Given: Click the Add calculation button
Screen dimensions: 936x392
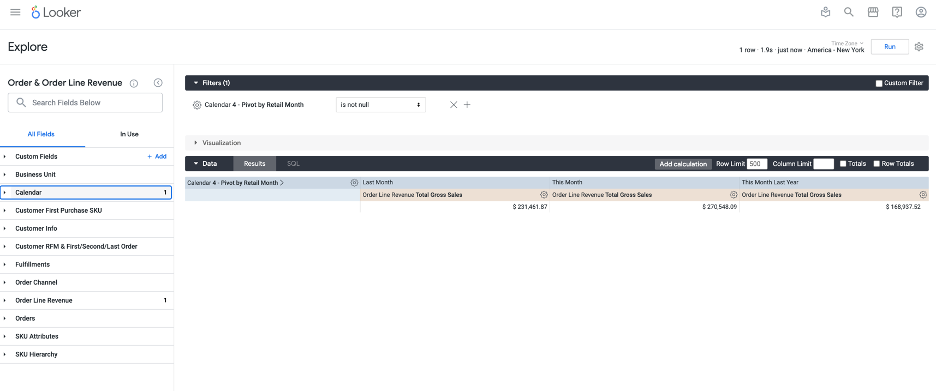Looking at the screenshot, I should (683, 163).
